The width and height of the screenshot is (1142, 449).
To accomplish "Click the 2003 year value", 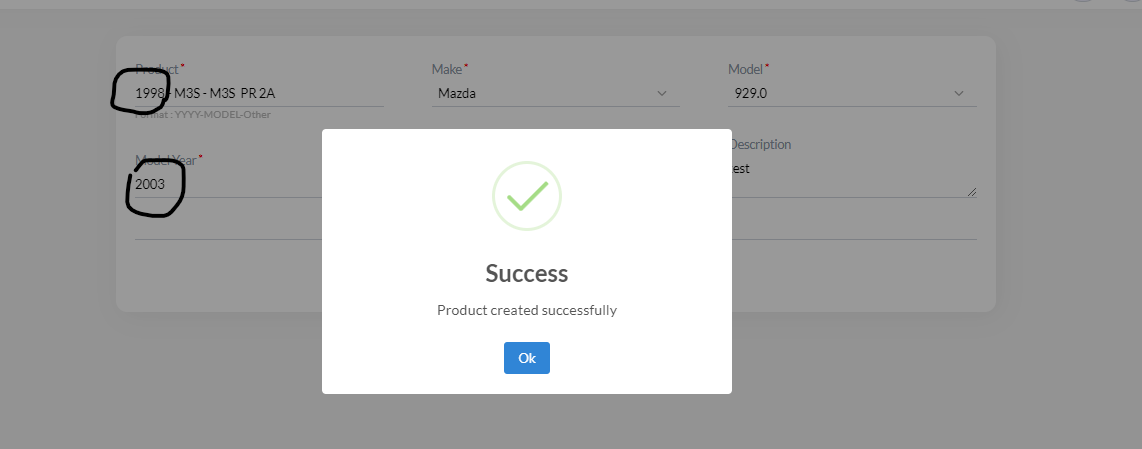I will 150,184.
